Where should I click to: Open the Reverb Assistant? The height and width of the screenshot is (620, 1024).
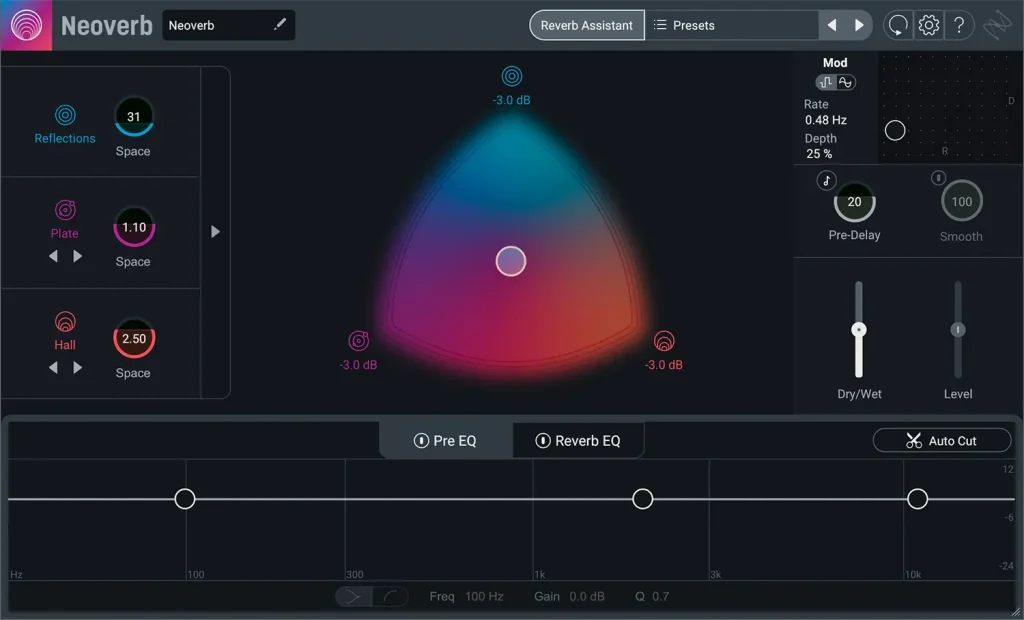click(586, 25)
